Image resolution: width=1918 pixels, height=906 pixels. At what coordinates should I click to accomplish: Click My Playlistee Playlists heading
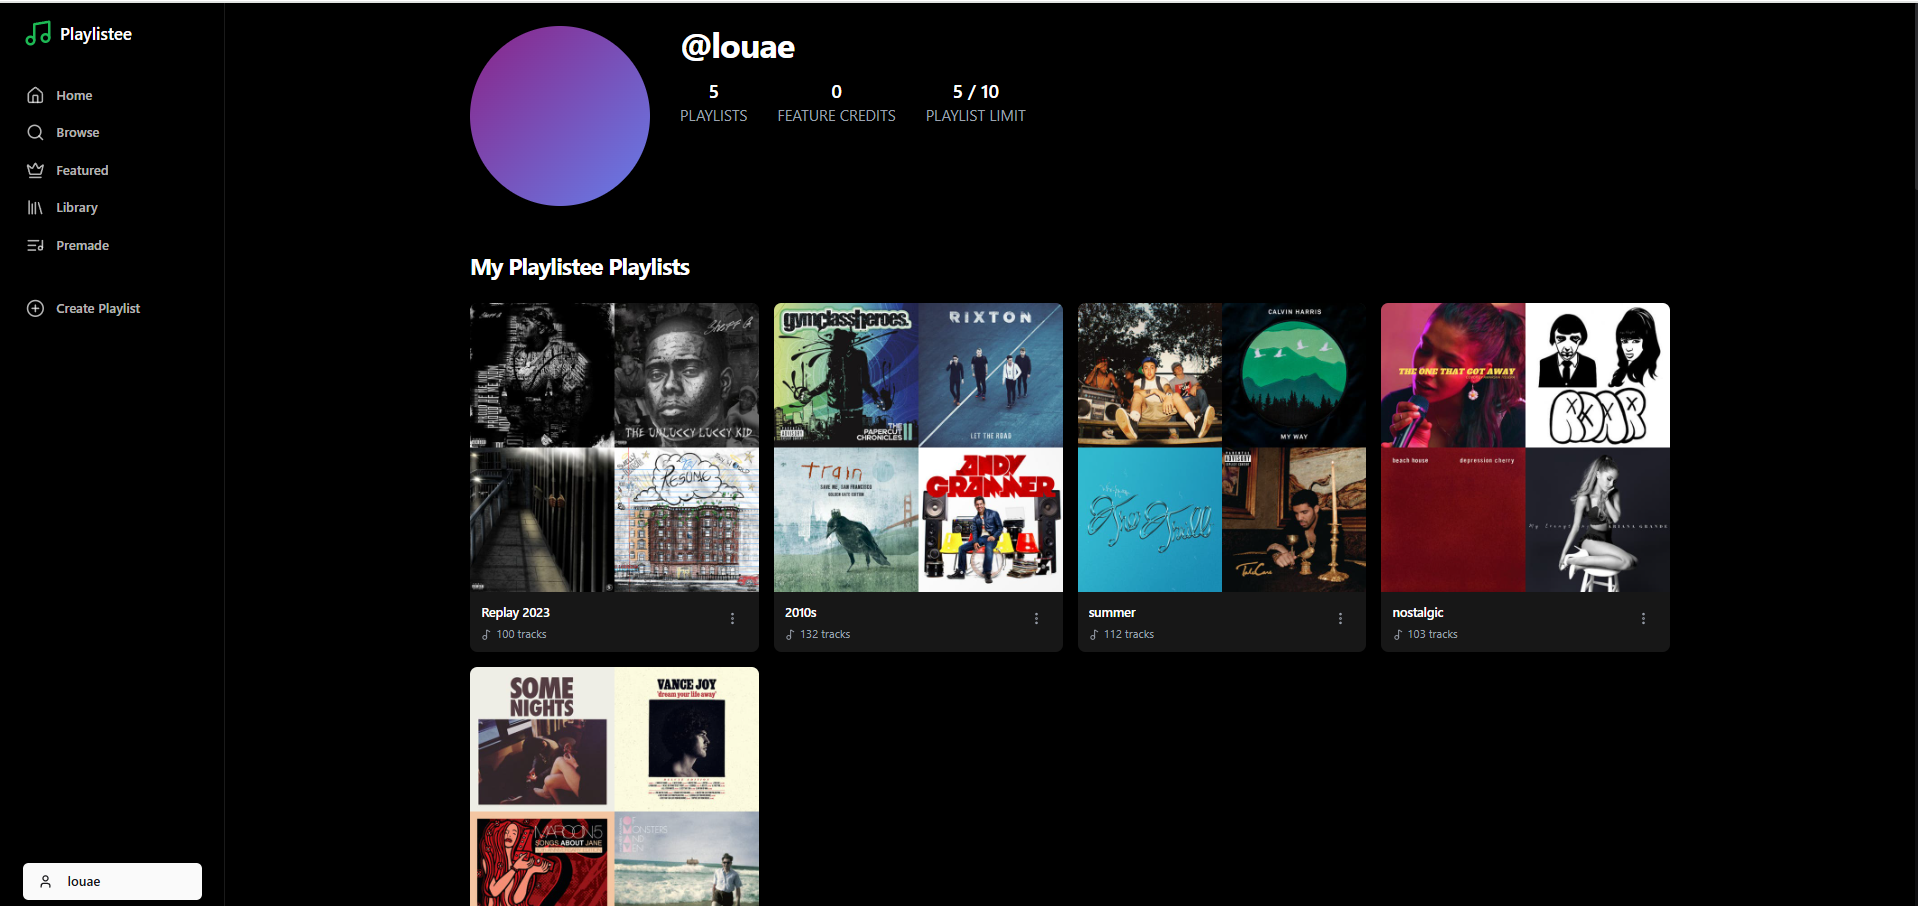(x=580, y=267)
